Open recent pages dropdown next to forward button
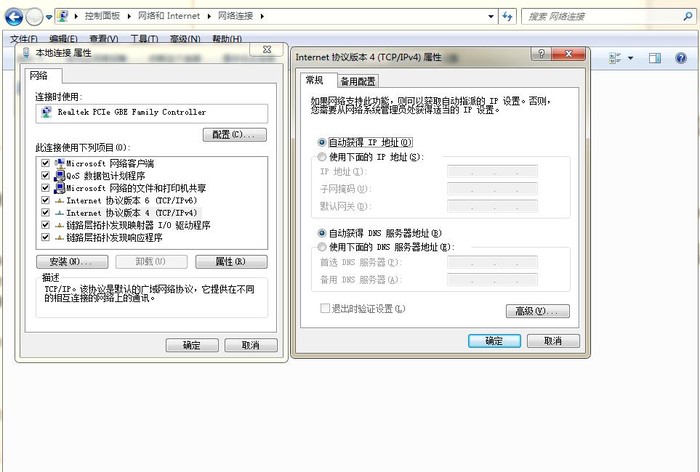This screenshot has width=700, height=472. click(x=48, y=17)
